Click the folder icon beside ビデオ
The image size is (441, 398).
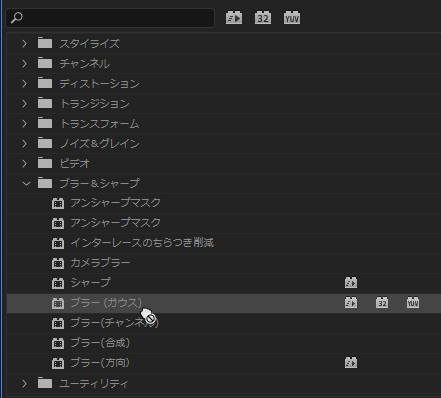(45, 163)
